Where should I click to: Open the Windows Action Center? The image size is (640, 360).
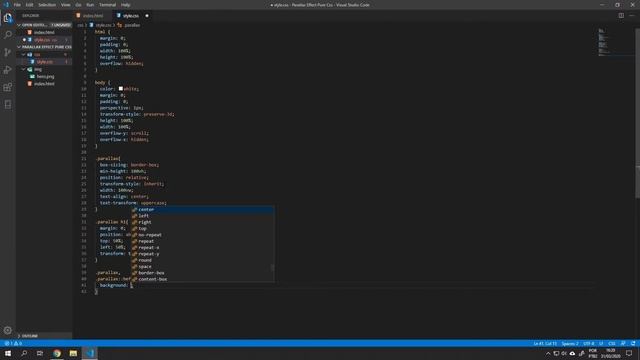[629, 353]
